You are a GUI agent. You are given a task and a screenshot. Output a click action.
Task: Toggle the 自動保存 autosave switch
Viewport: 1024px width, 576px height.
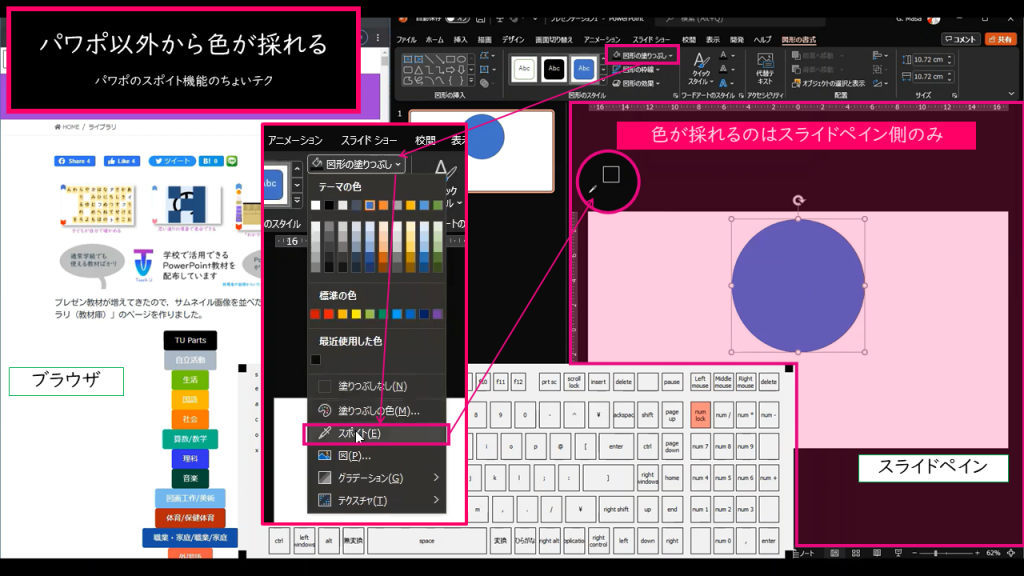(459, 18)
